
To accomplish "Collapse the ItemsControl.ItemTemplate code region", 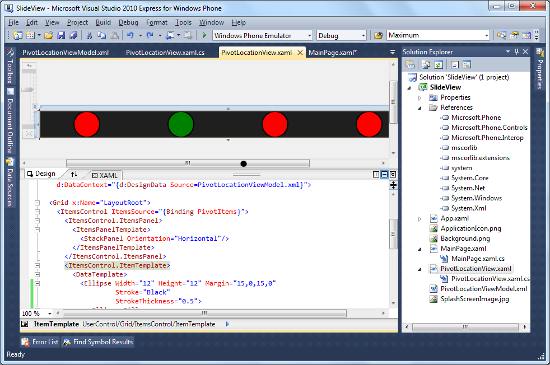I will tap(38, 265).
